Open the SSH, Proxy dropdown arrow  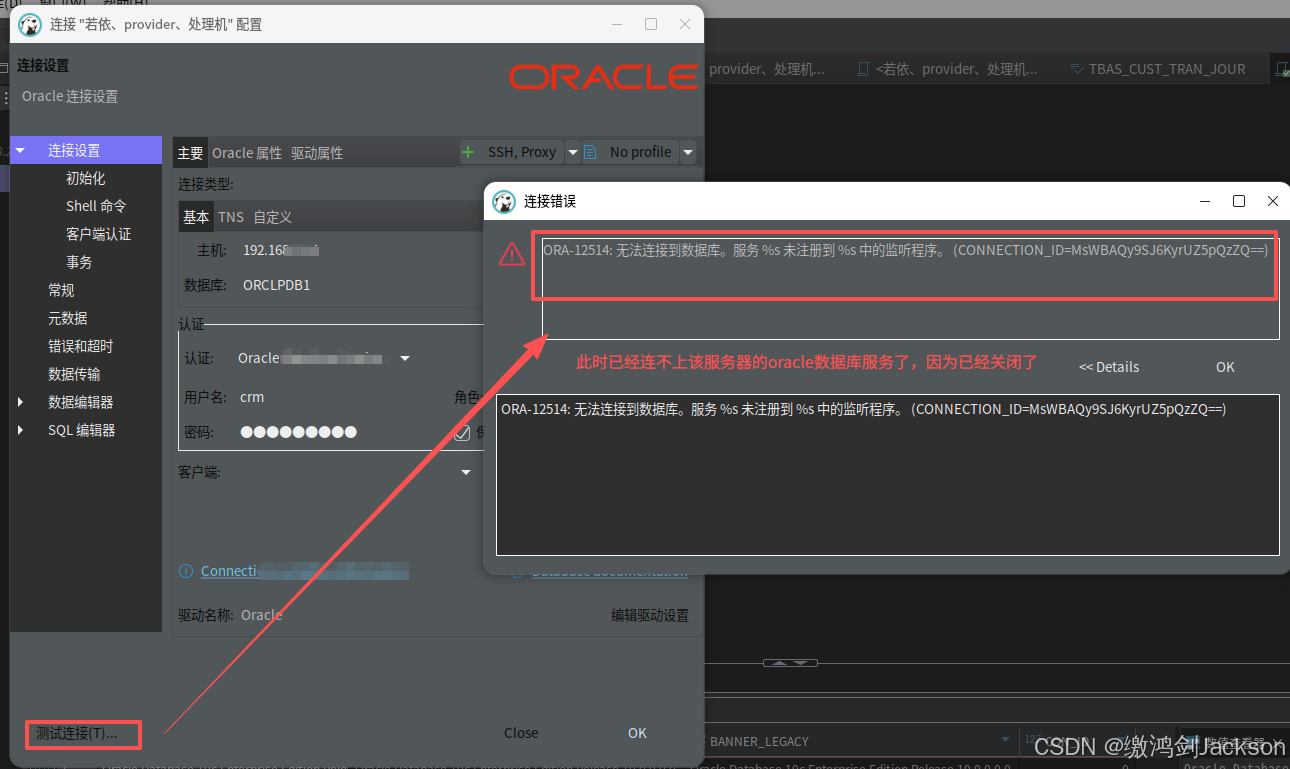[573, 152]
